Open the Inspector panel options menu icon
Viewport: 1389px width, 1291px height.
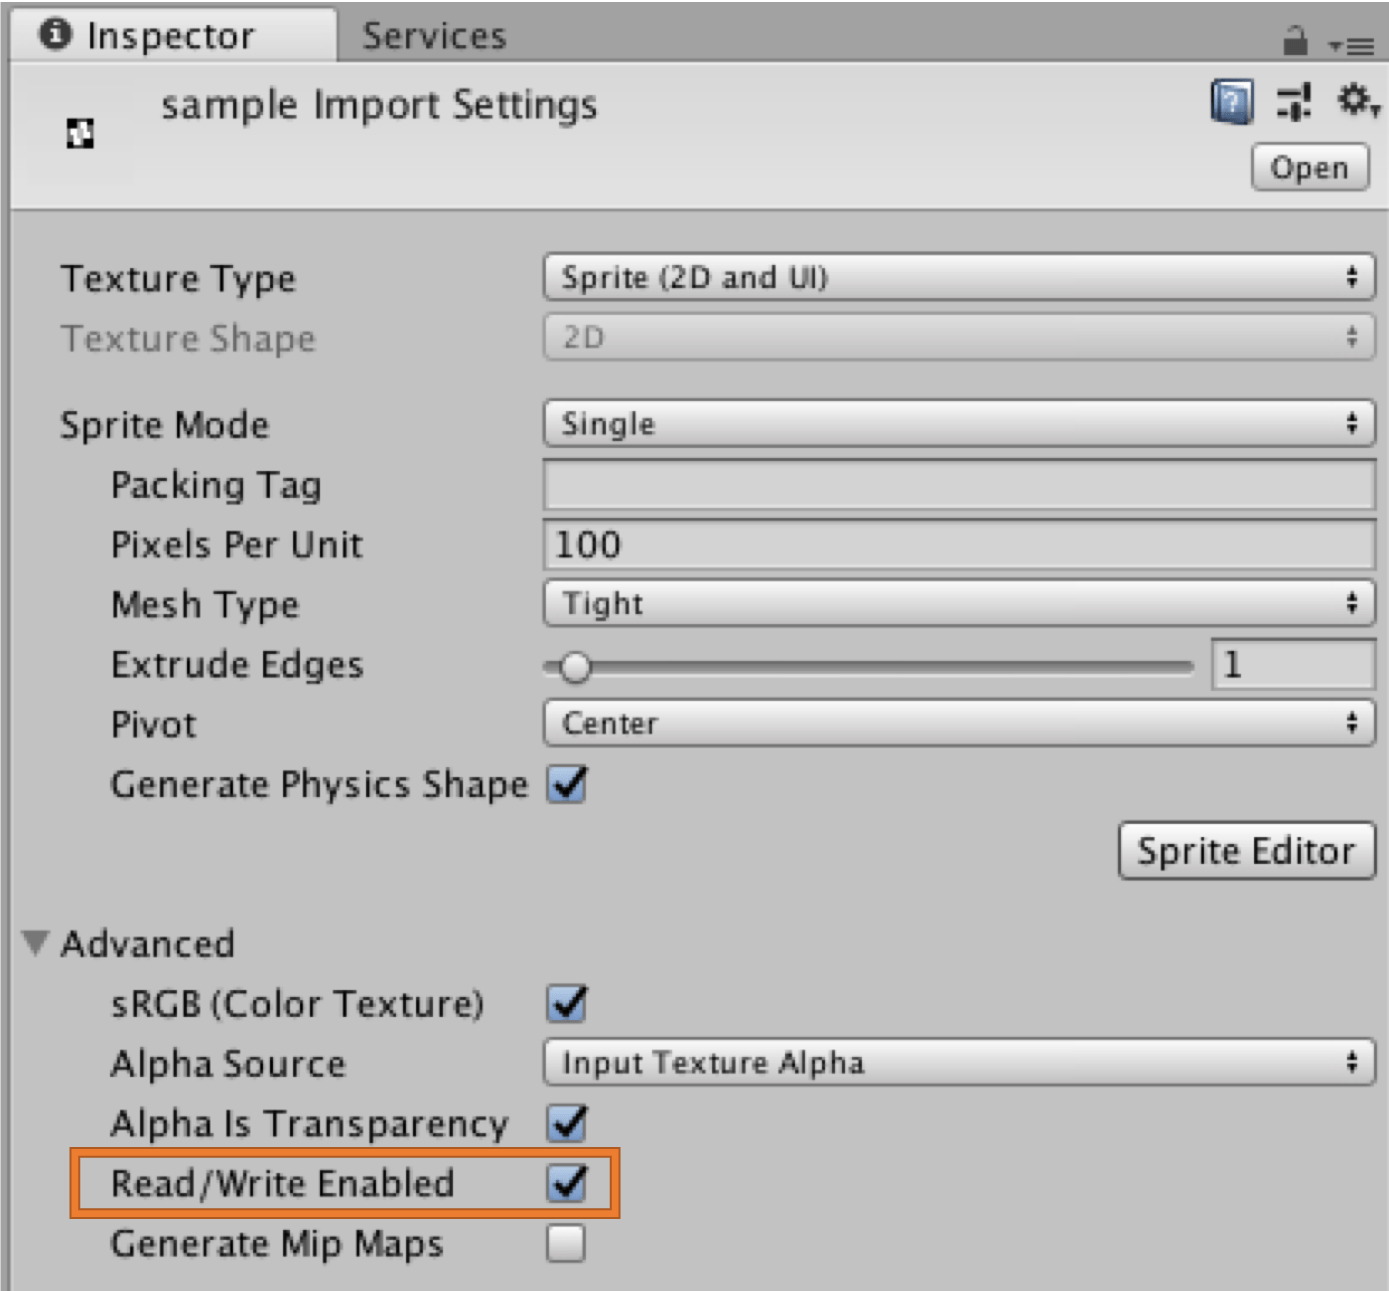(1352, 46)
